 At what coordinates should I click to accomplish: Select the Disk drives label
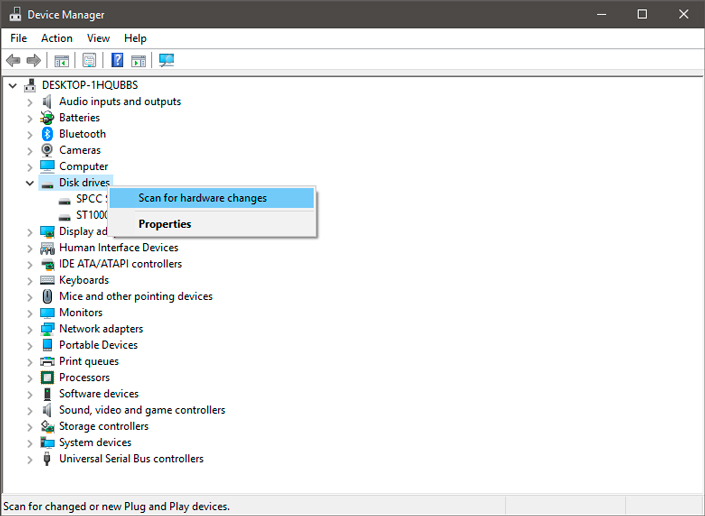click(85, 182)
